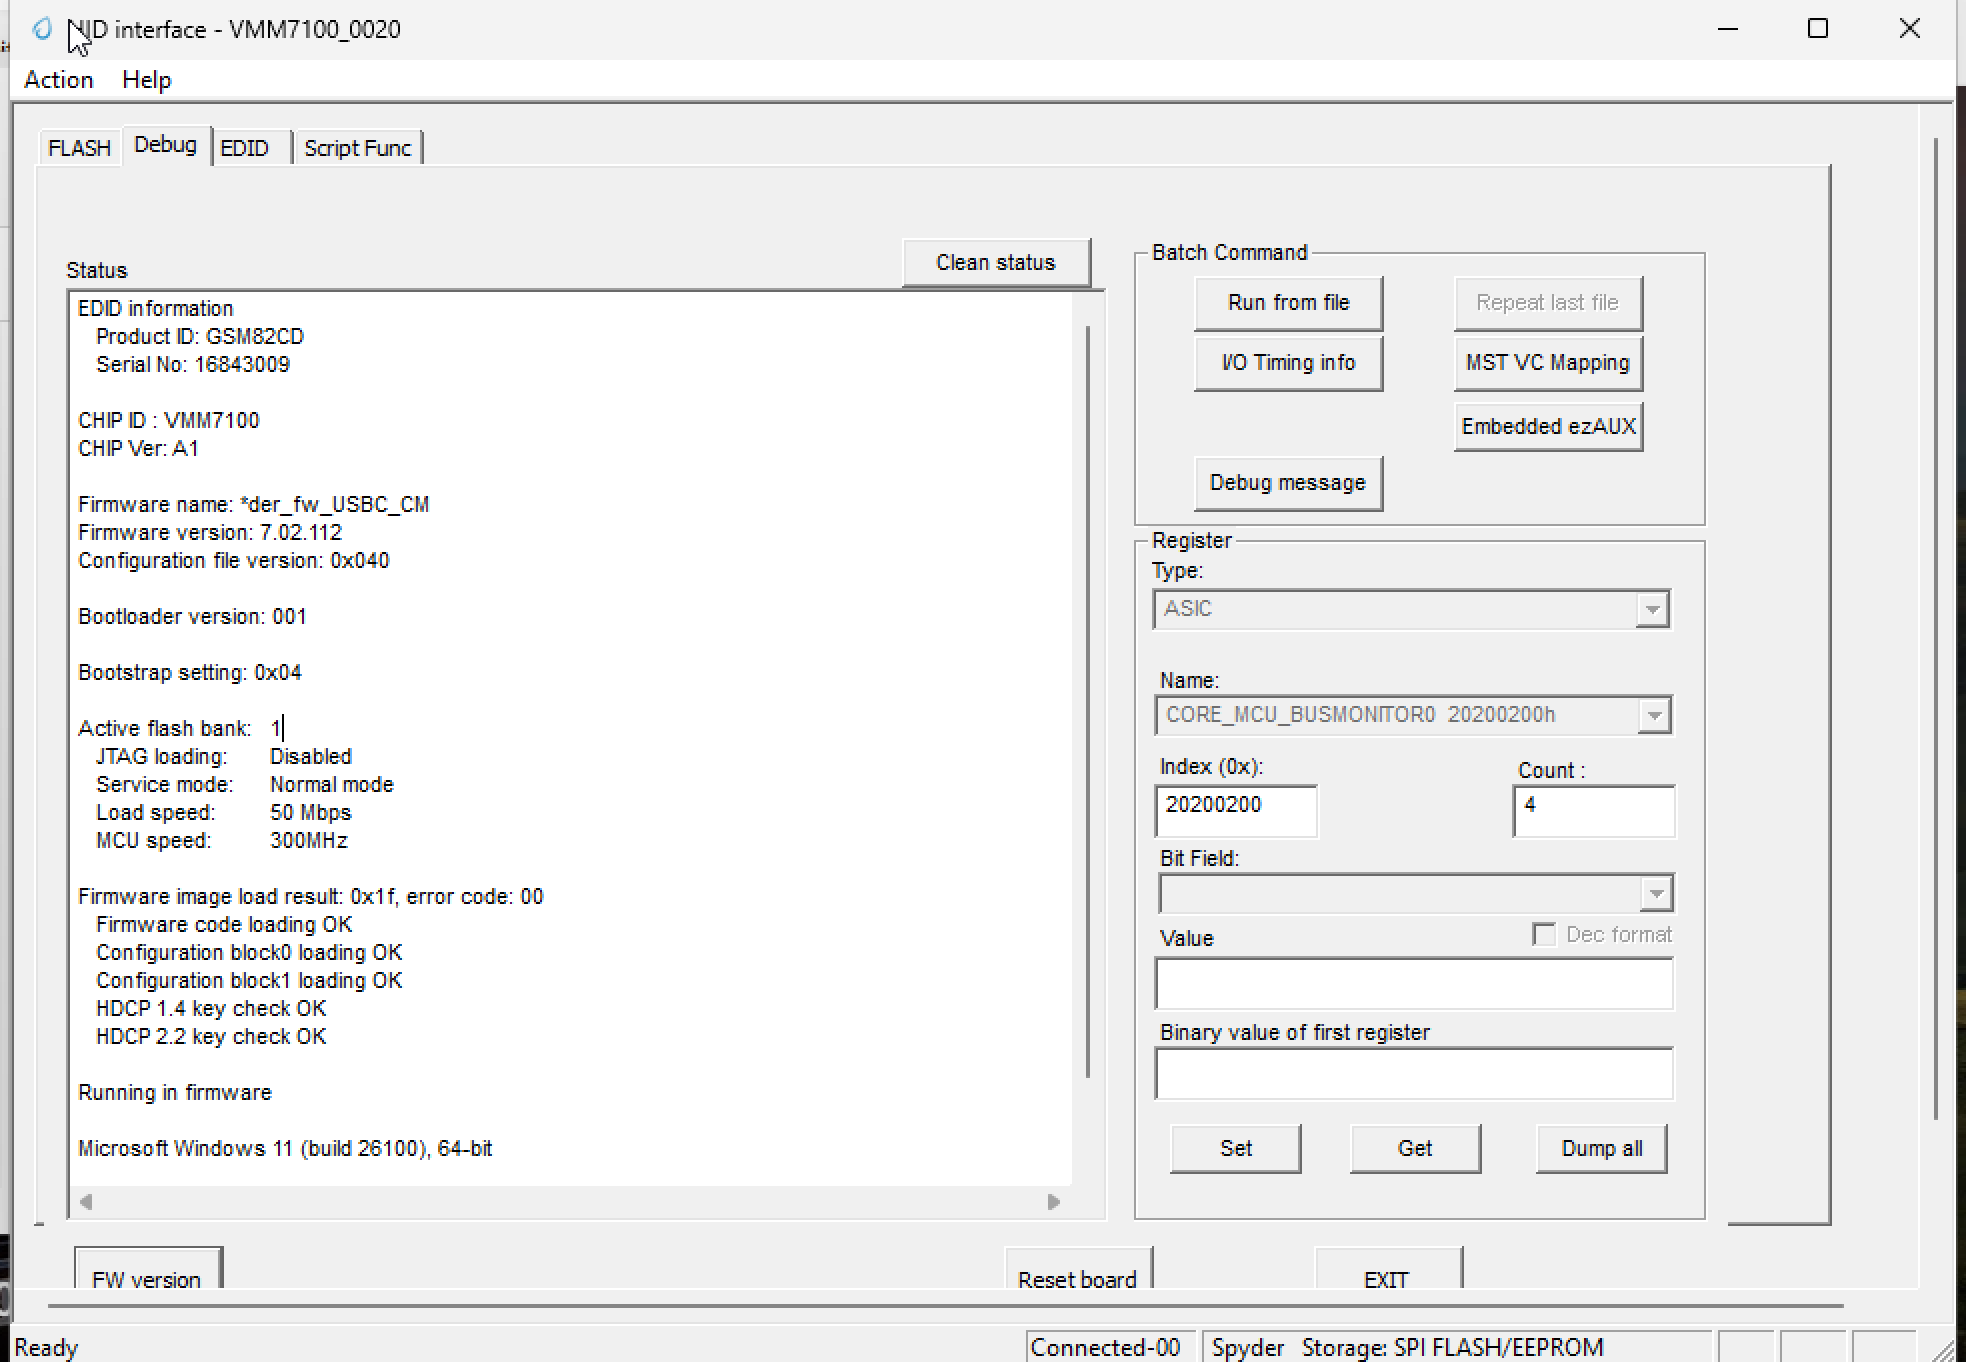Click the Index (0x) input field
The width and height of the screenshot is (1966, 1362).
click(1236, 810)
